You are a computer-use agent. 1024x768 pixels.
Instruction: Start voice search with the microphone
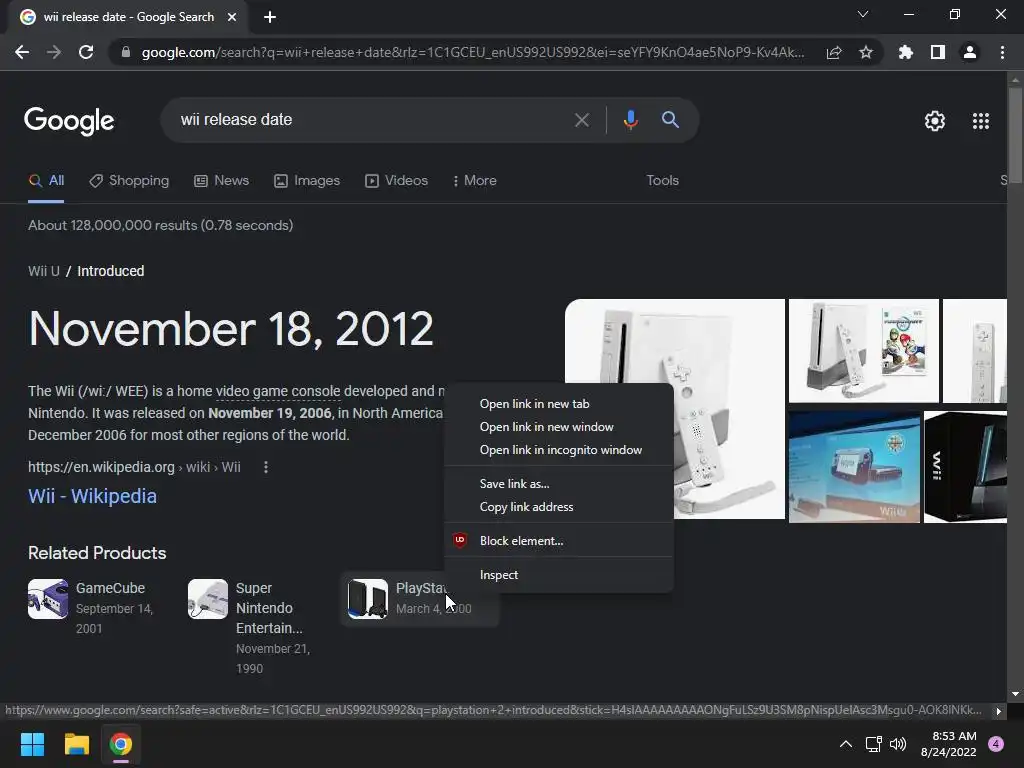click(x=630, y=120)
